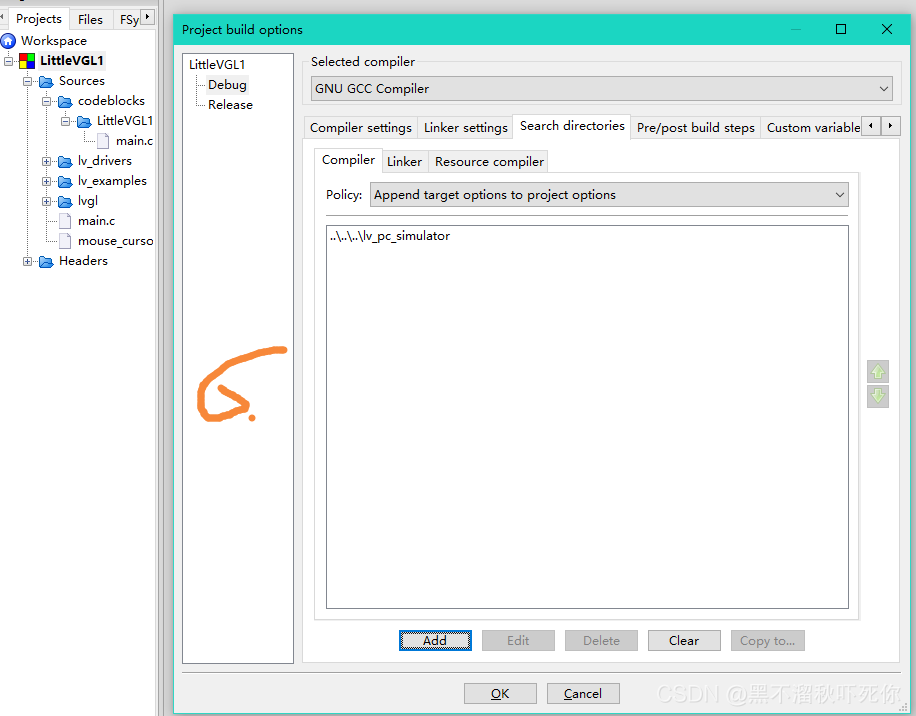The width and height of the screenshot is (916, 716).
Task: Select the Search directories tab
Action: pyautogui.click(x=572, y=126)
